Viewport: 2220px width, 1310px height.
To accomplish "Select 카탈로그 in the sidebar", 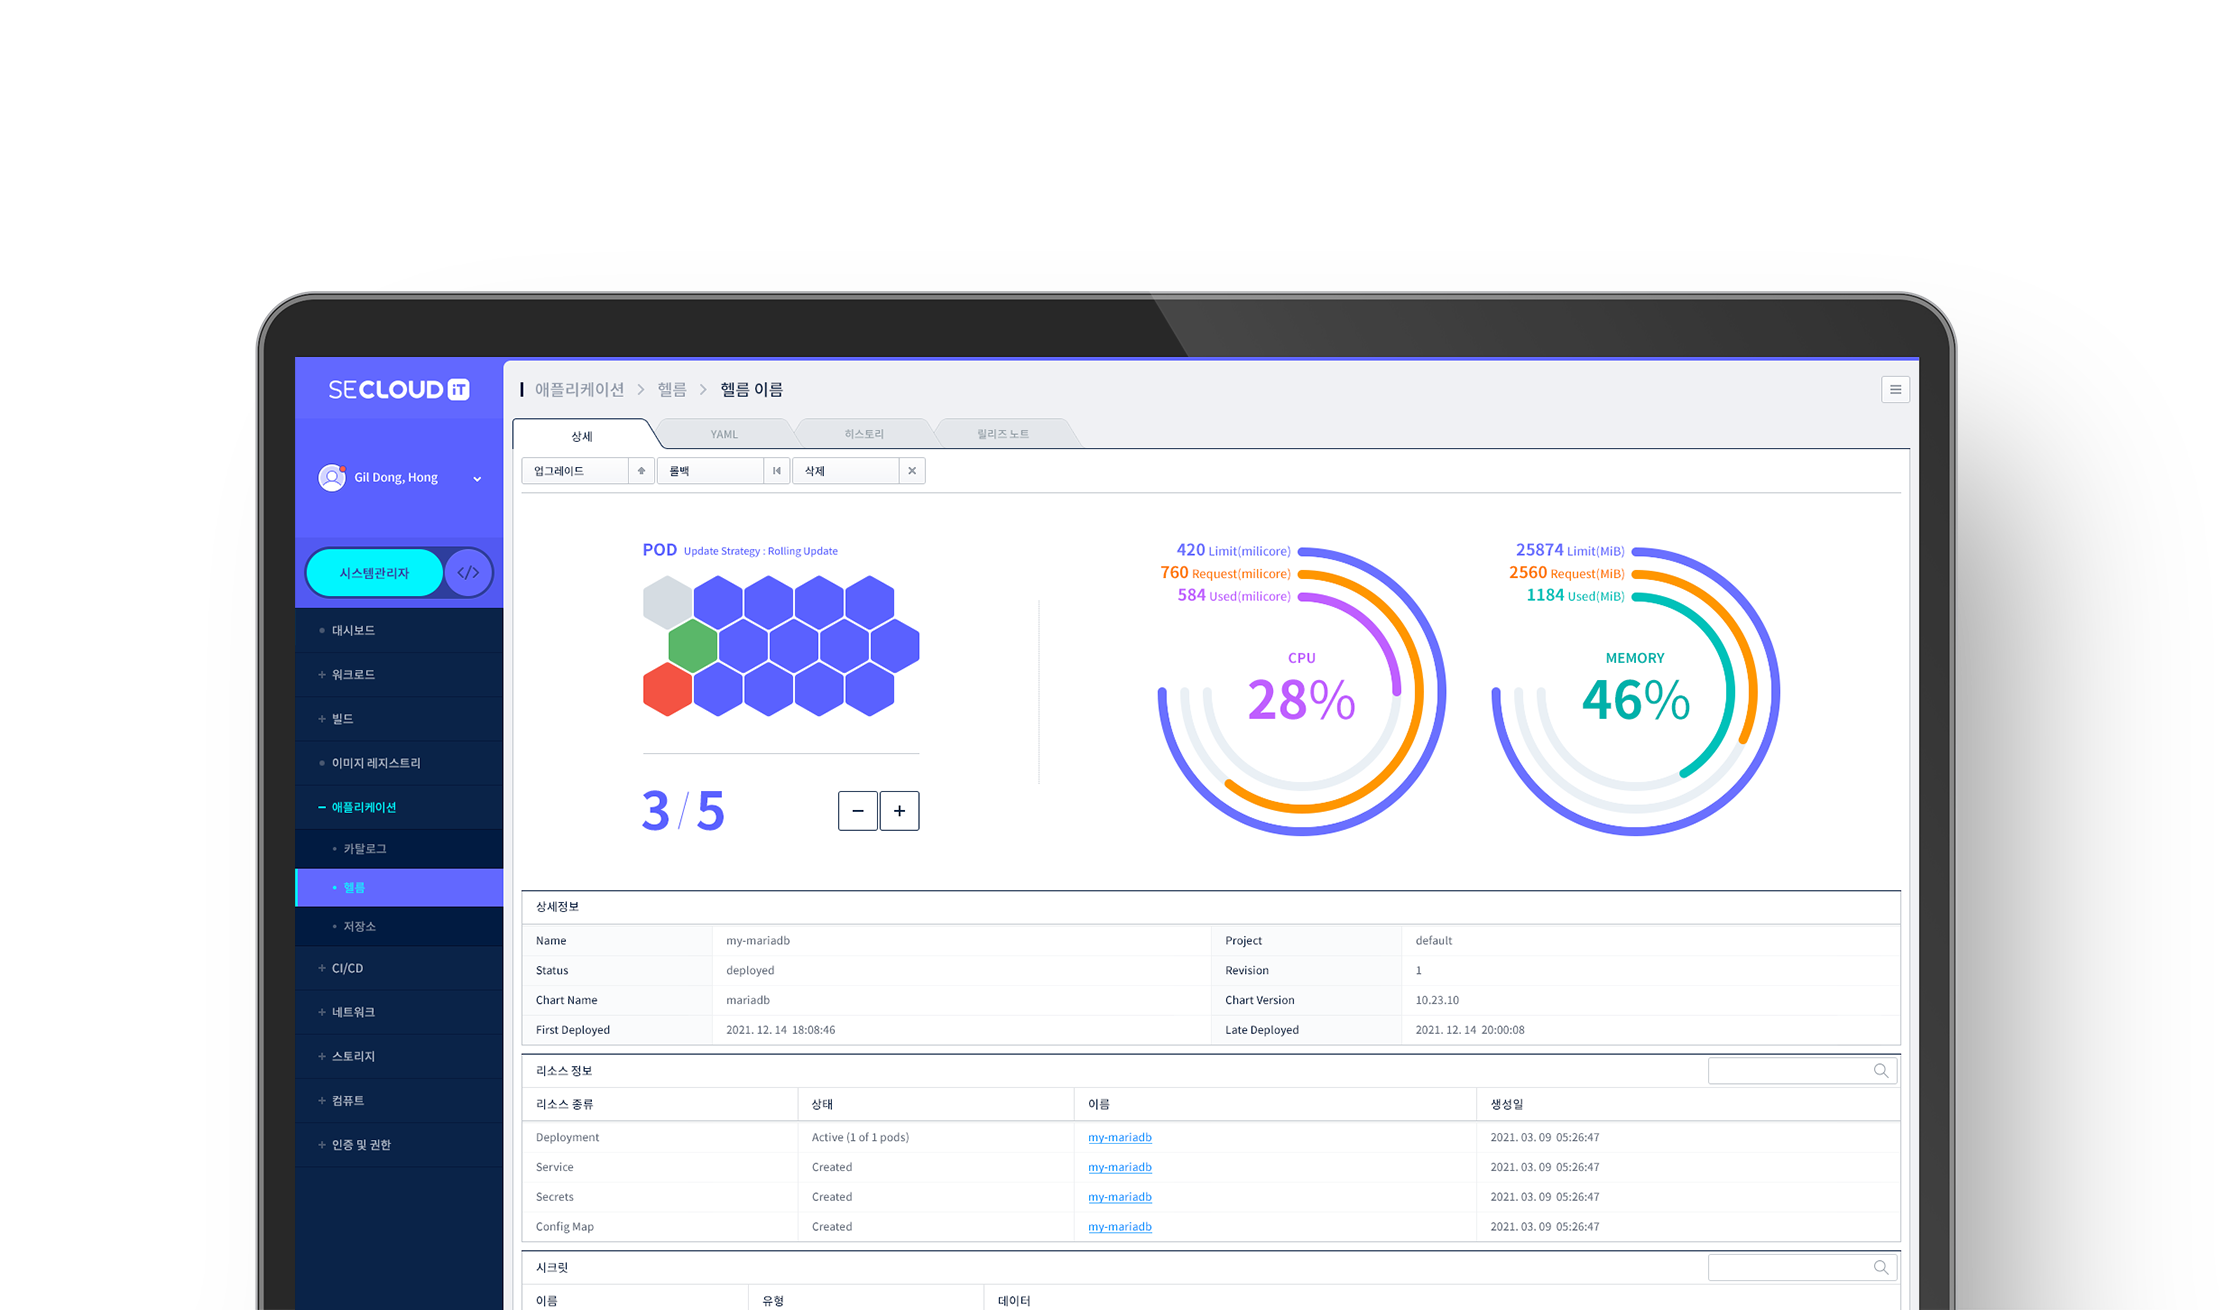I will pyautogui.click(x=365, y=849).
